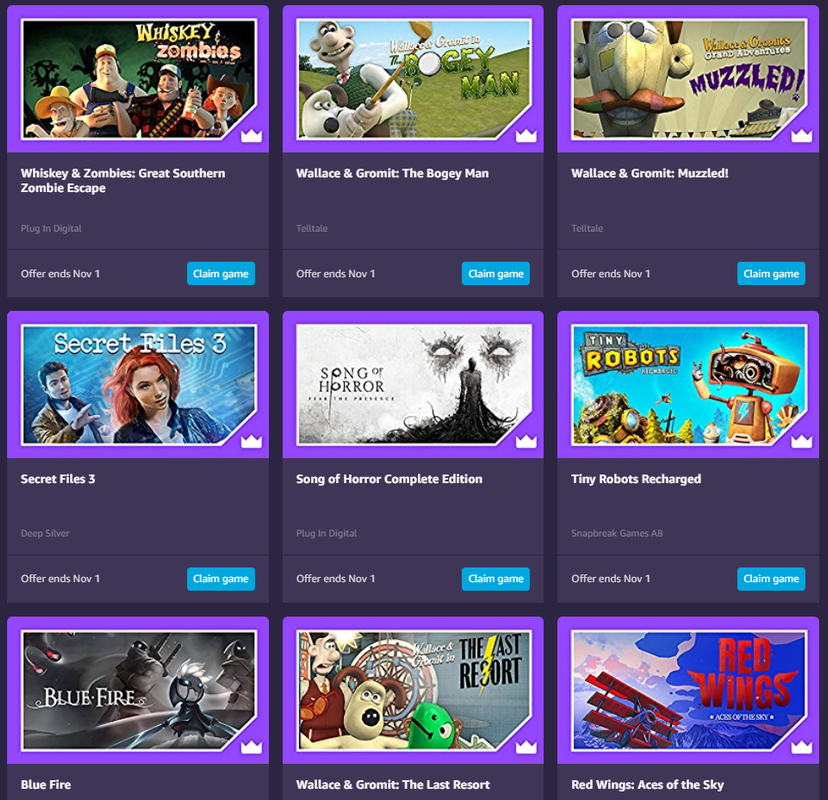Open the Tiny Robots Recharged cover image
This screenshot has width=828, height=800.
(689, 384)
